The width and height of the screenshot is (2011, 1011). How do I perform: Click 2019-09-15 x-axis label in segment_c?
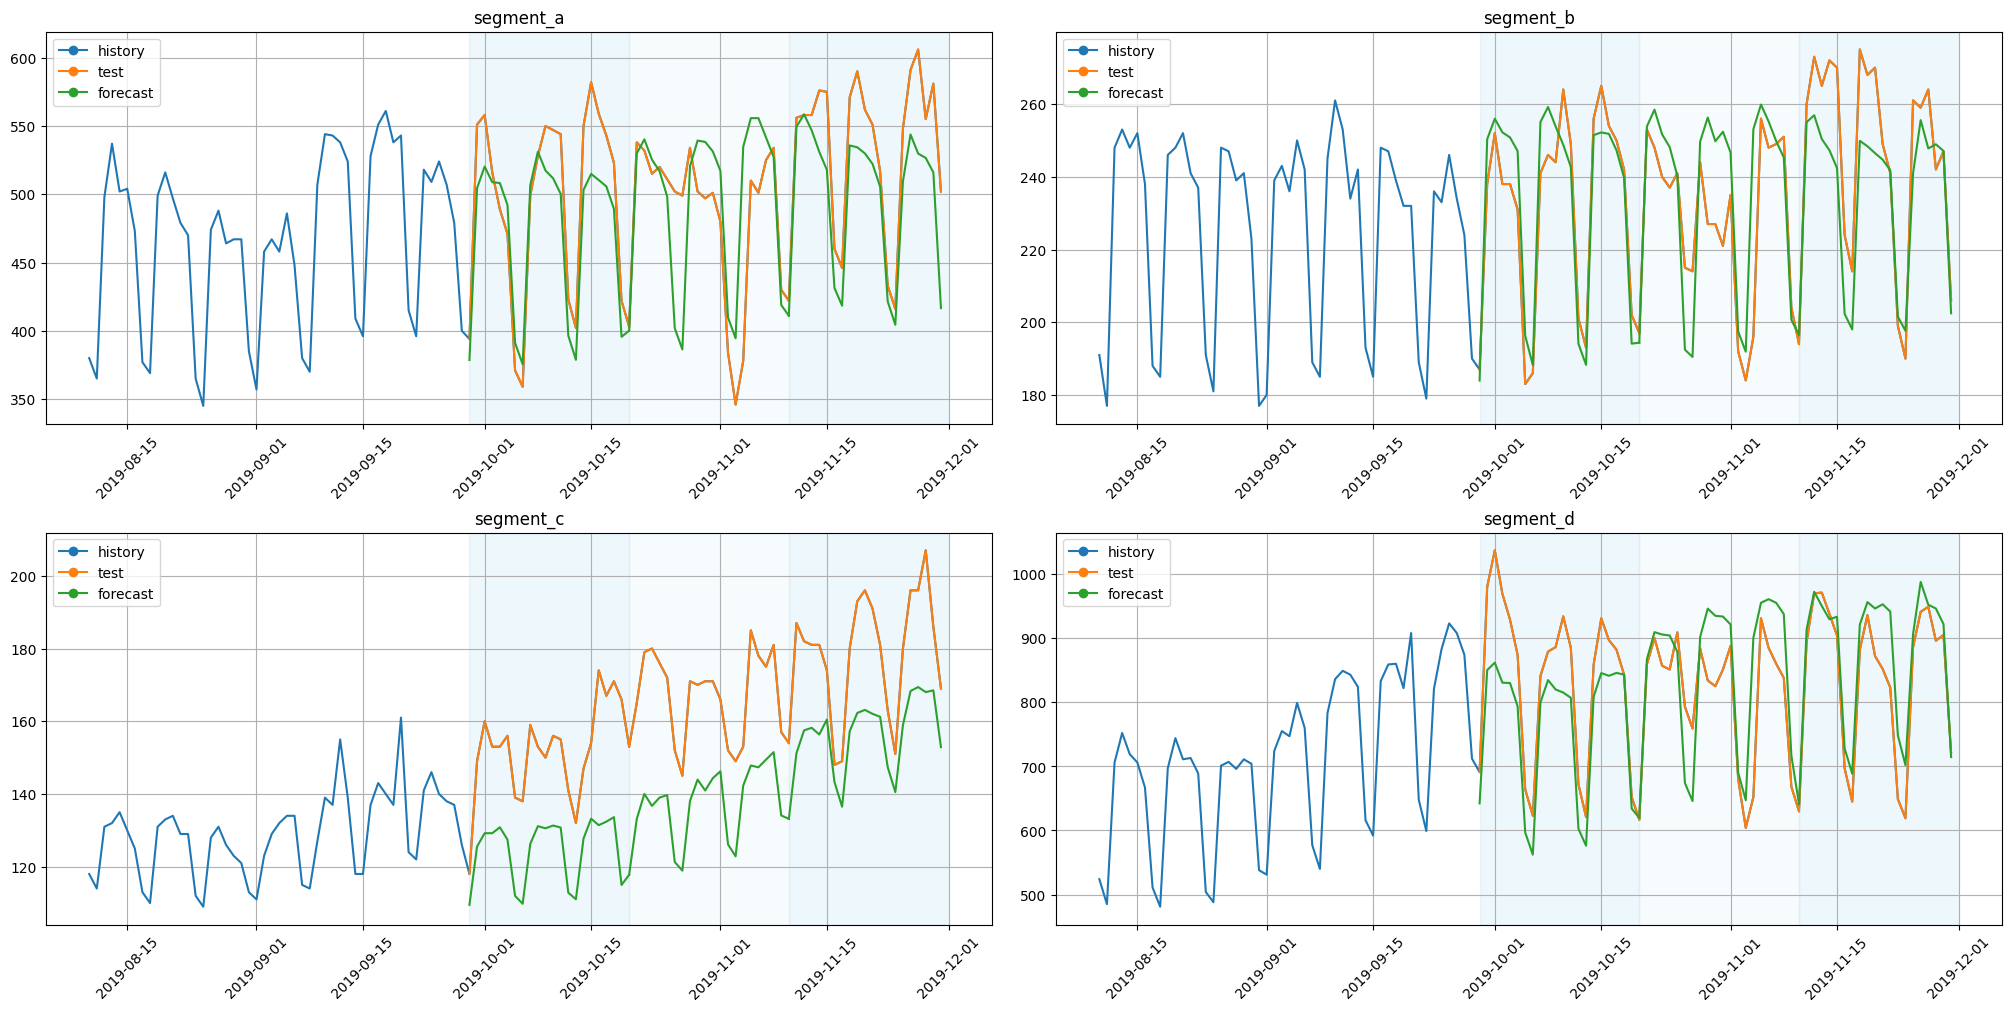point(361,968)
